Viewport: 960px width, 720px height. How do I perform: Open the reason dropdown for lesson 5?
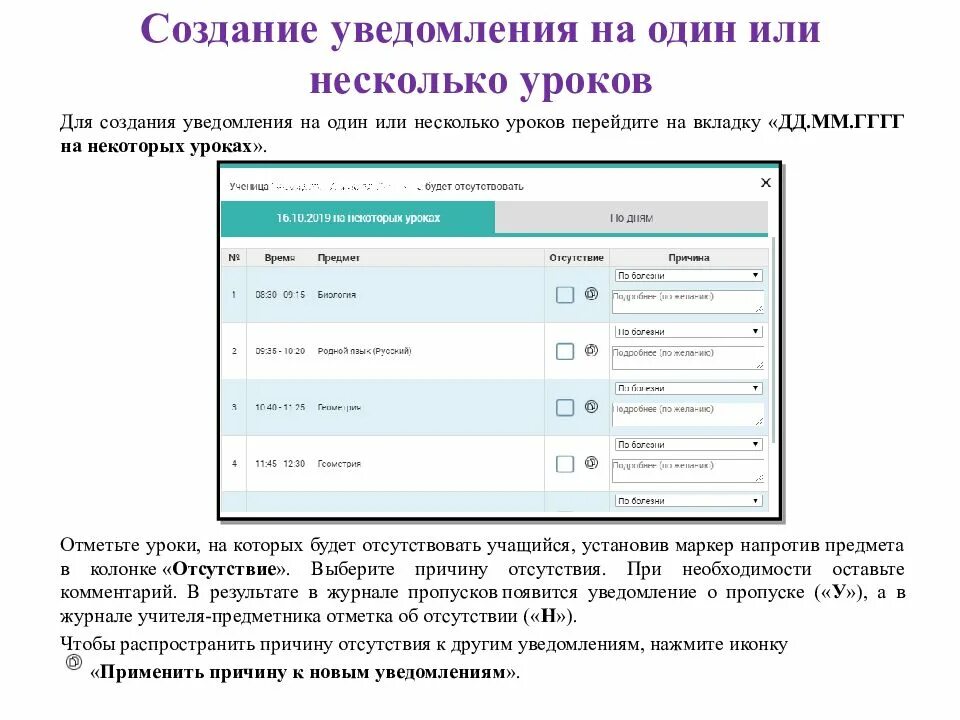point(688,501)
